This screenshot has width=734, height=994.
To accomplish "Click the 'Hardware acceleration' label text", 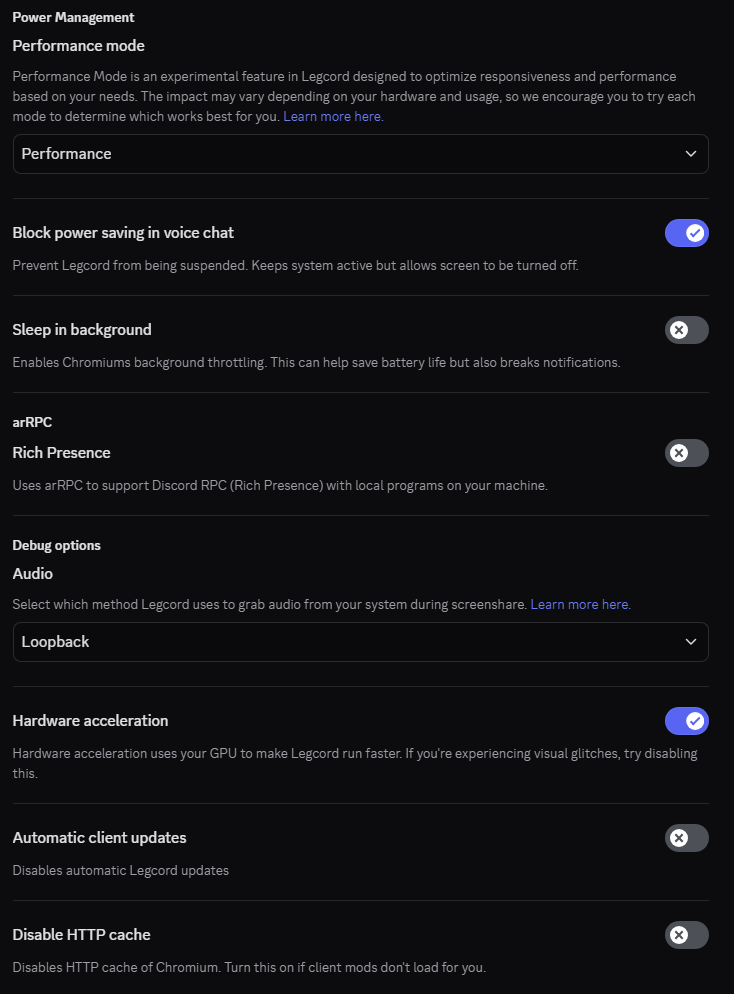I will tap(90, 721).
